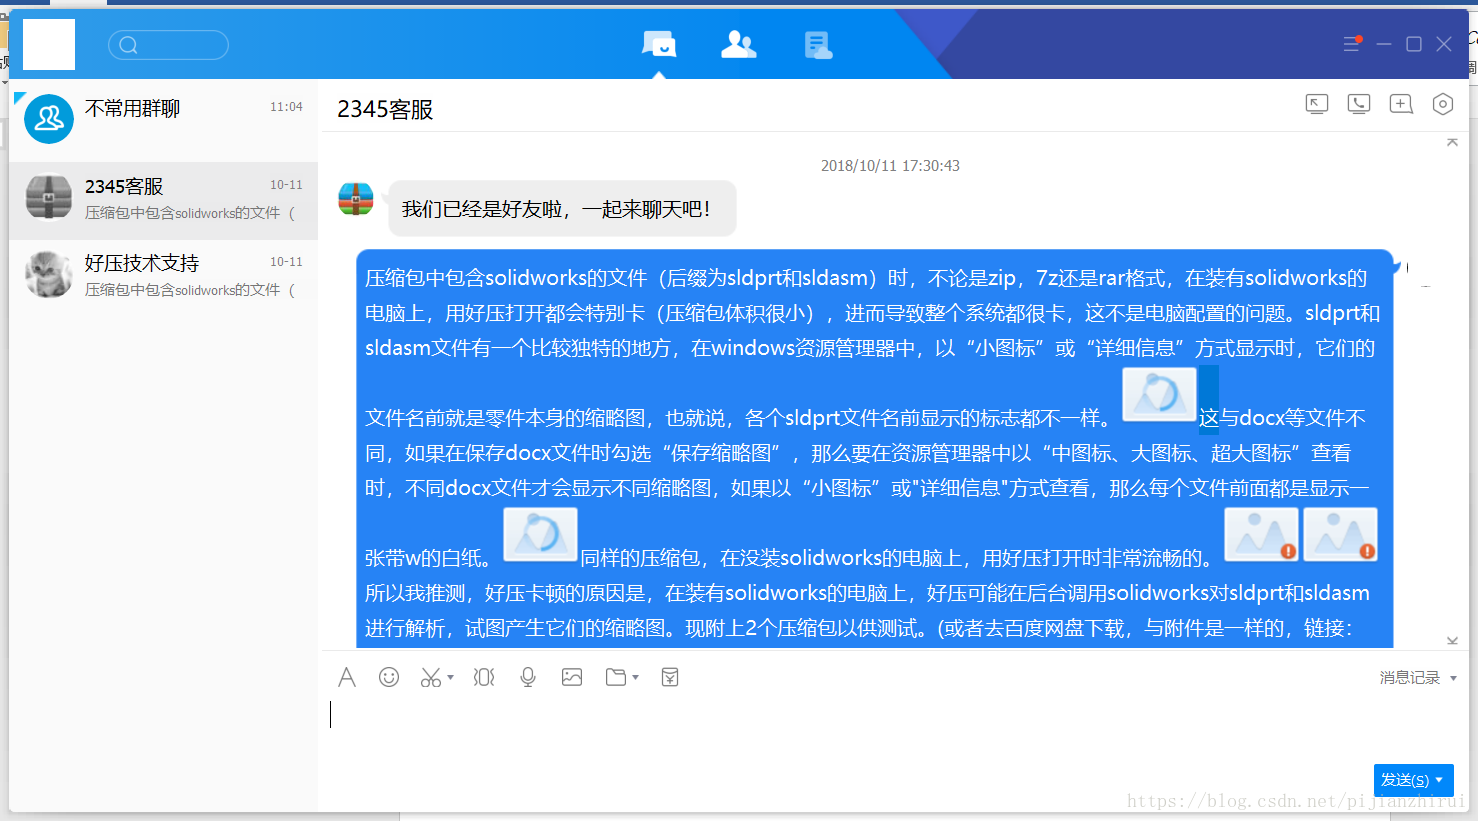Open the loading image after 都不一样。

tap(1160, 394)
